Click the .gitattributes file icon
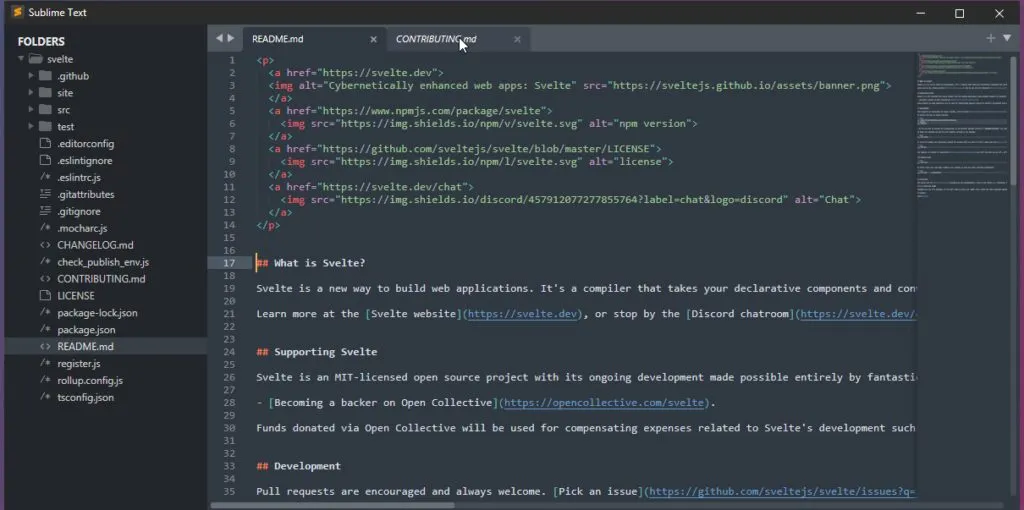 coord(45,194)
